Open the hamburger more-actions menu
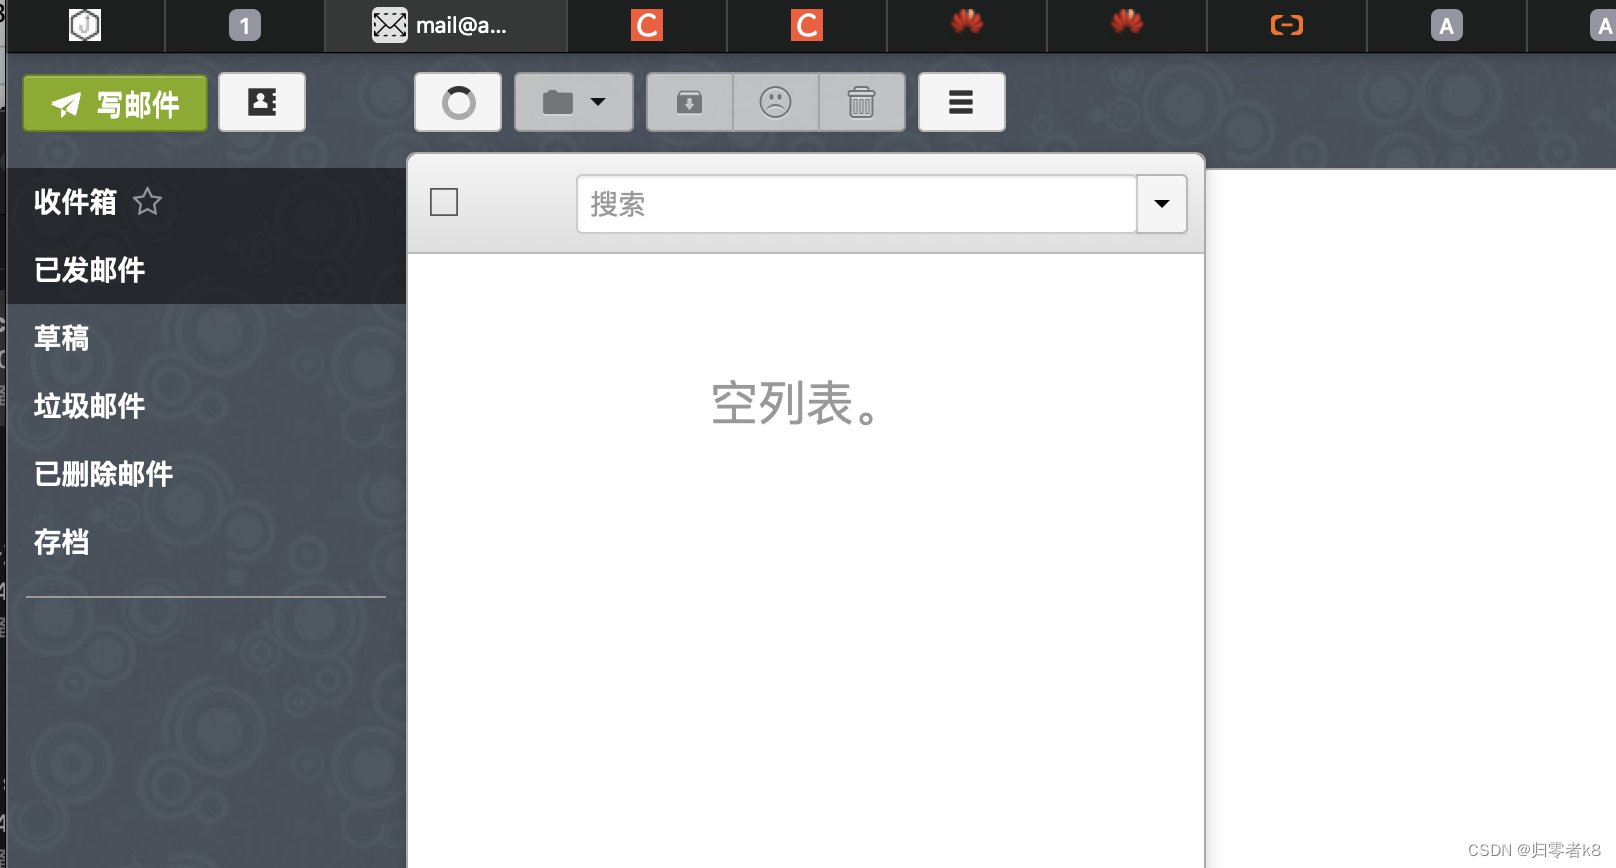 [x=962, y=102]
